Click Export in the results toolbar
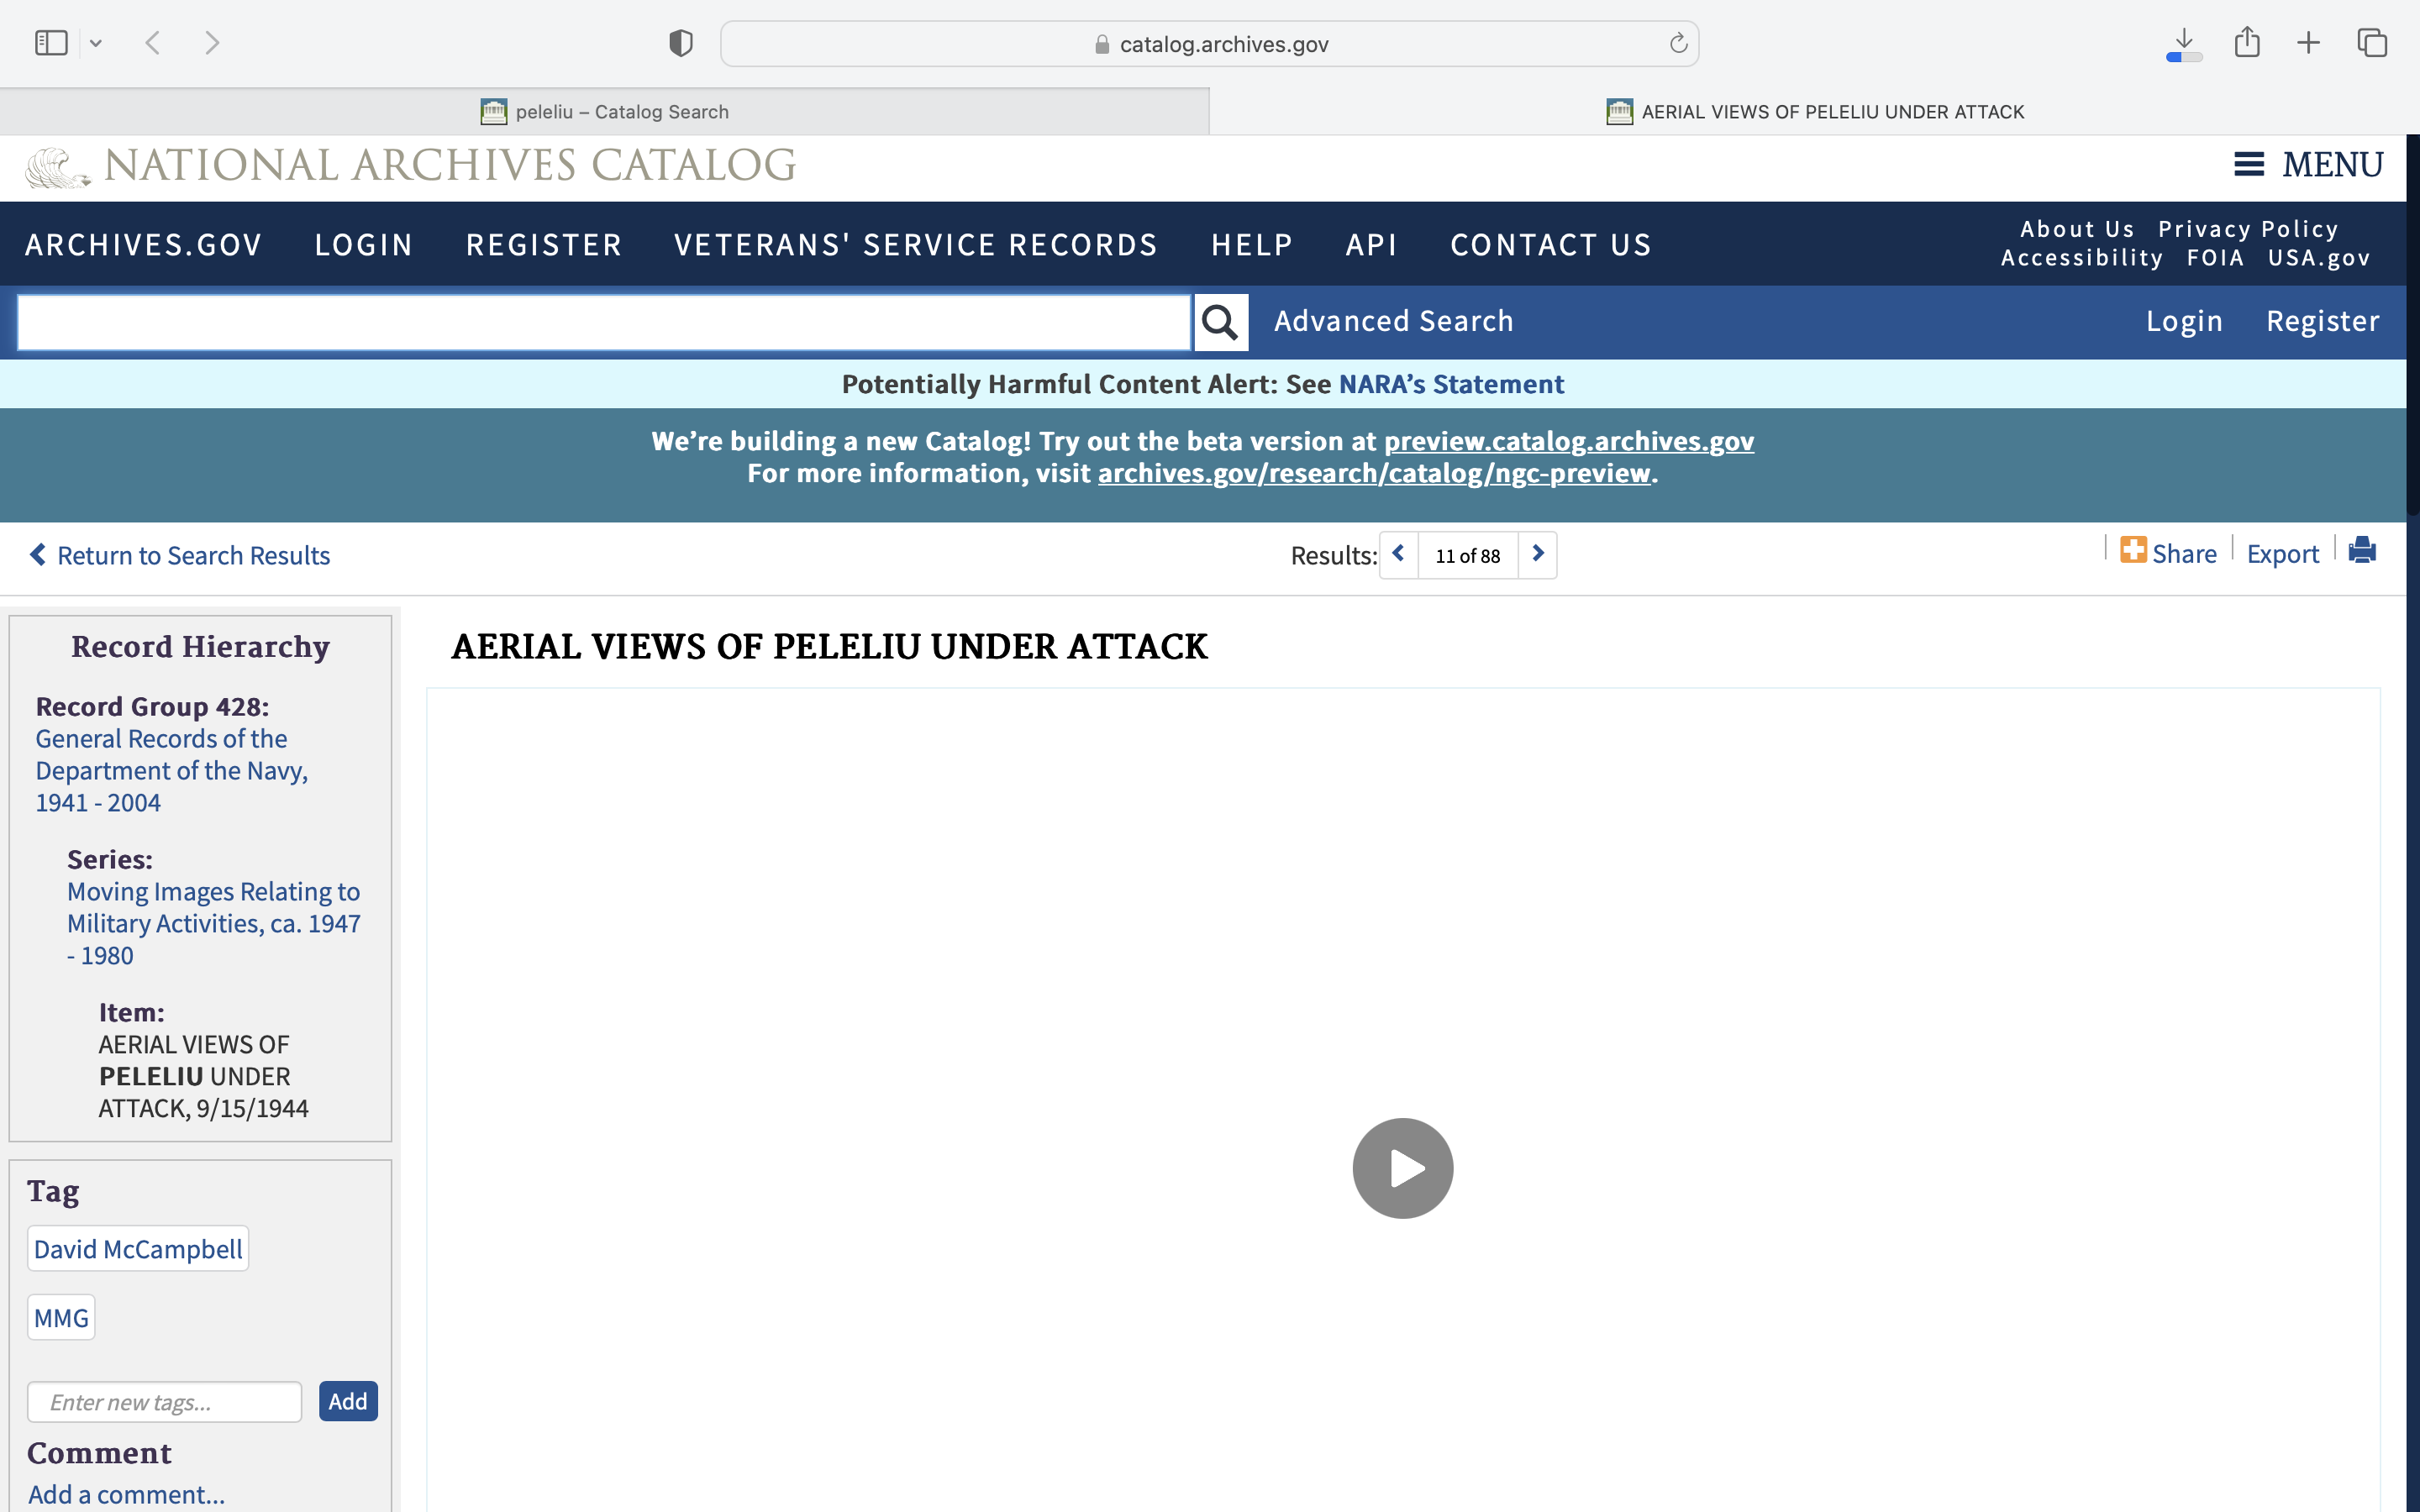The image size is (2420, 1512). [x=2282, y=554]
